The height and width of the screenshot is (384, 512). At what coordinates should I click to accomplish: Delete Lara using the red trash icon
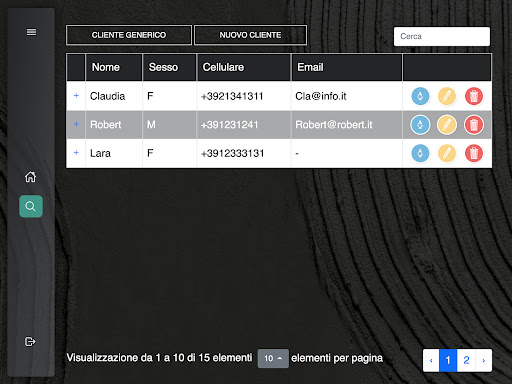474,153
